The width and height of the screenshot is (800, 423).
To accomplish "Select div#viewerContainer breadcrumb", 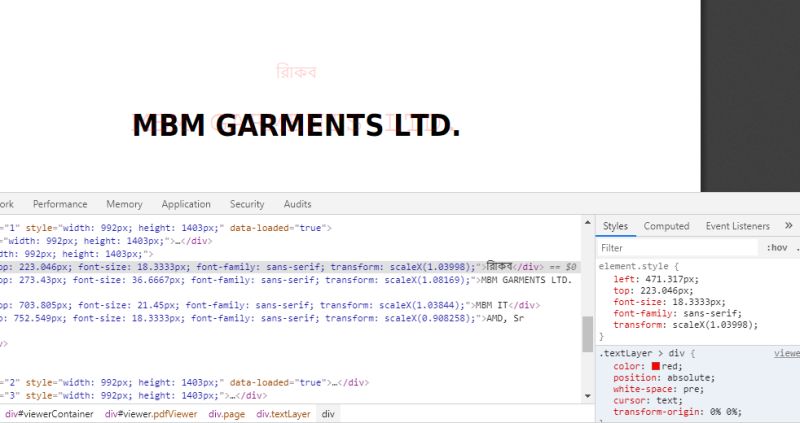I will click(x=49, y=414).
